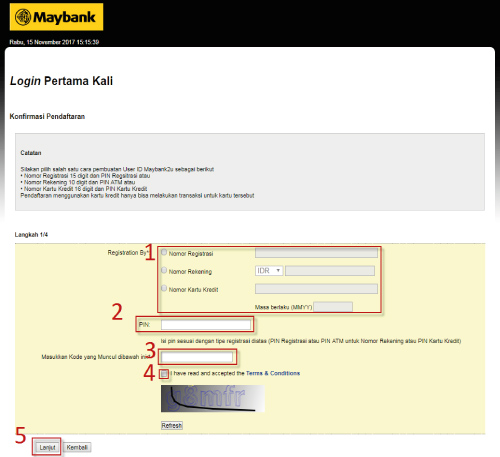This screenshot has width=500, height=457.
Task: Select the Nomor Registrasi radio button
Action: (164, 252)
